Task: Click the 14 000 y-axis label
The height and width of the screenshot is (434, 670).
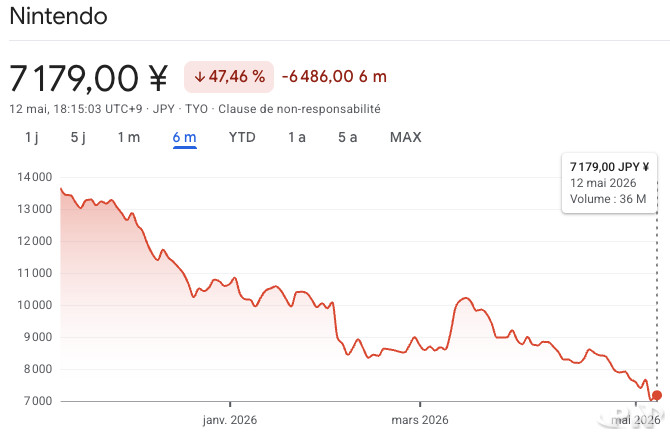Action: click(35, 177)
